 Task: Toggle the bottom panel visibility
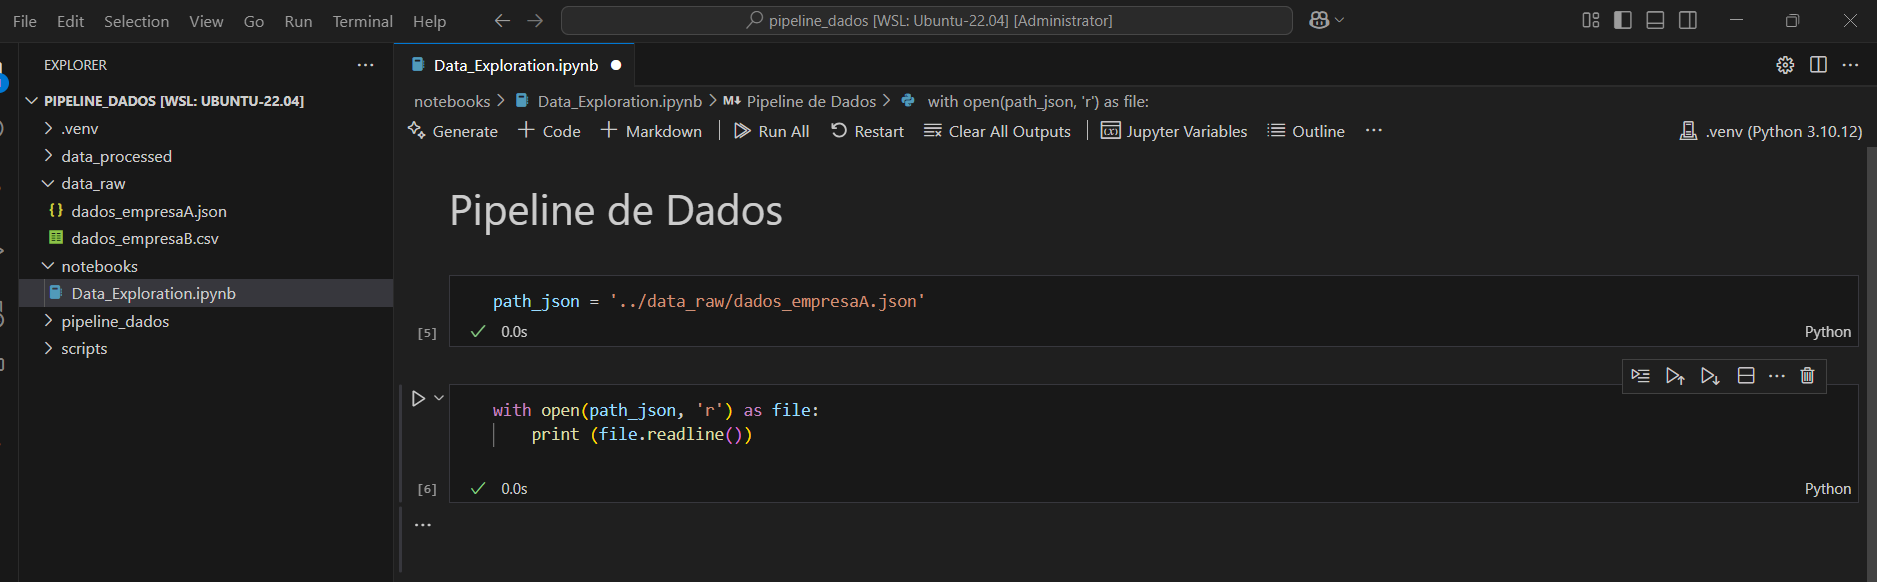(x=1655, y=20)
